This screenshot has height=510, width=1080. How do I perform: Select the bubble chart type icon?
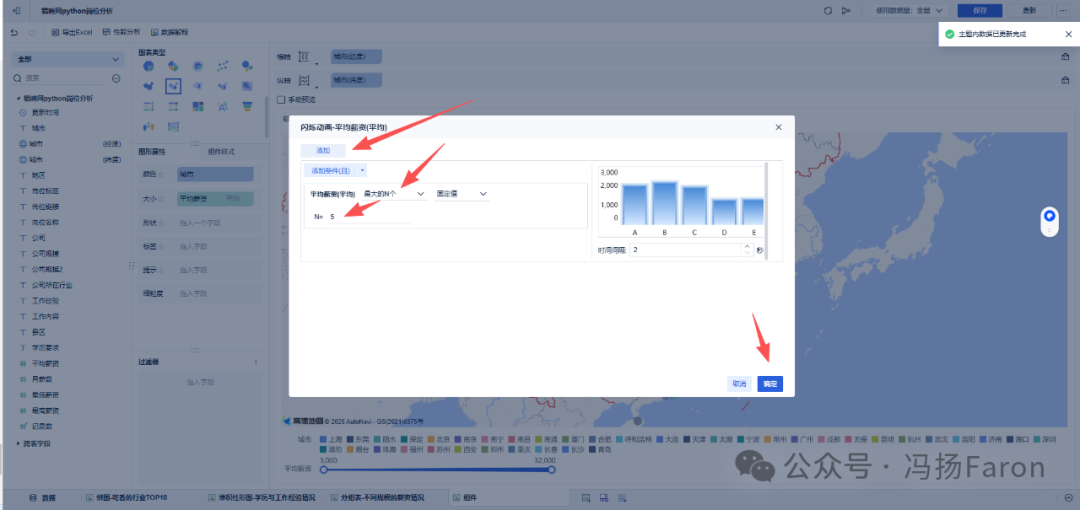[x=247, y=66]
